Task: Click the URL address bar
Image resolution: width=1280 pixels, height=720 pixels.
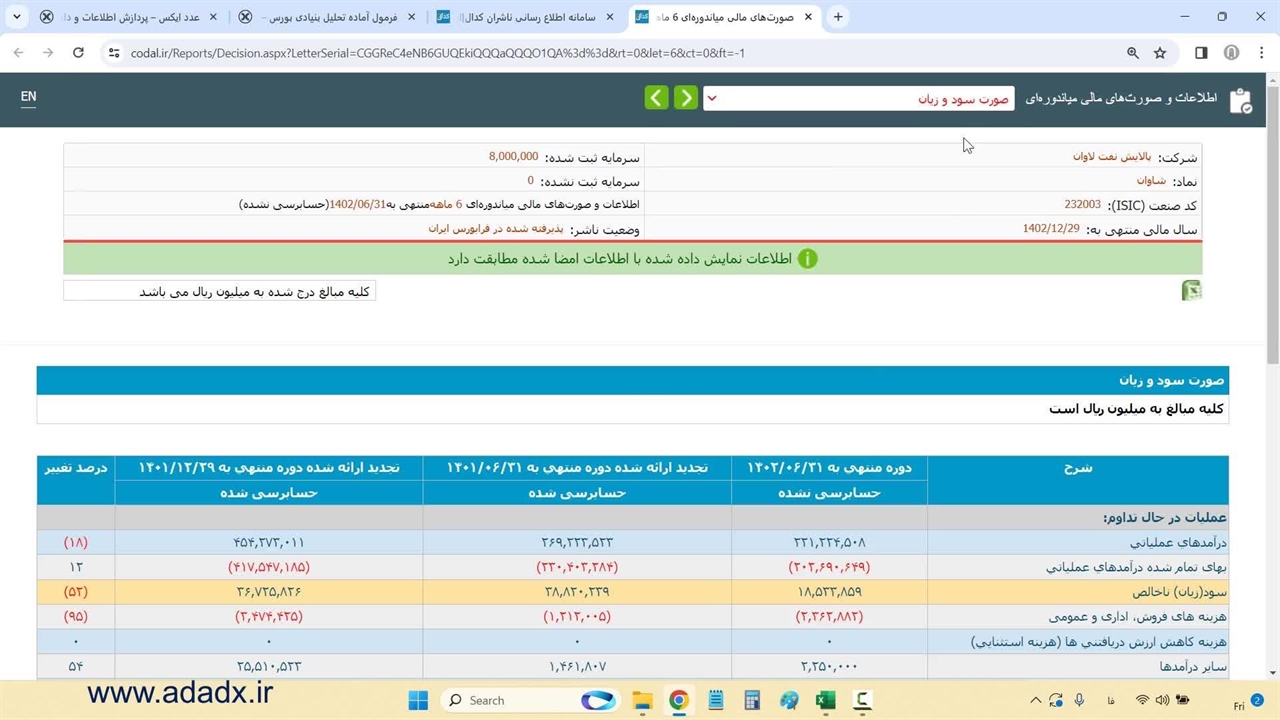Action: 600,53
